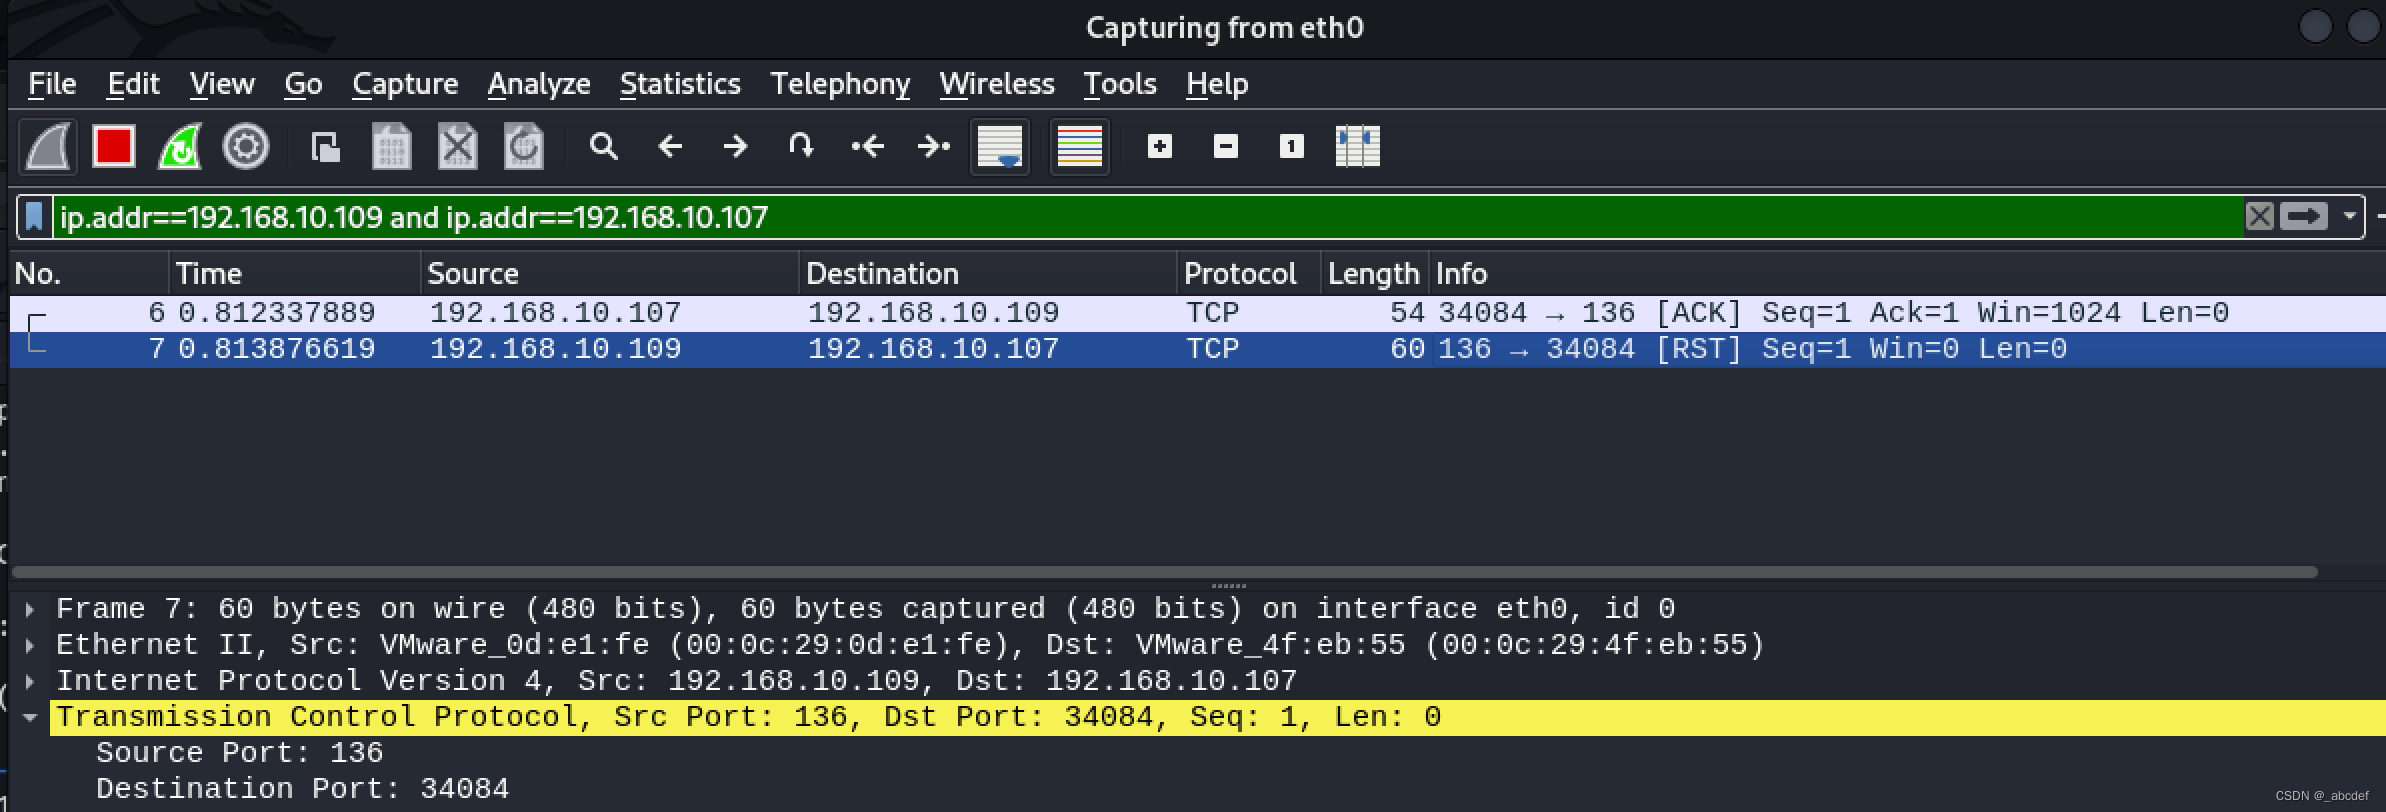Sort by the No. column header
Screen dimensions: 2386x812
click(89, 274)
